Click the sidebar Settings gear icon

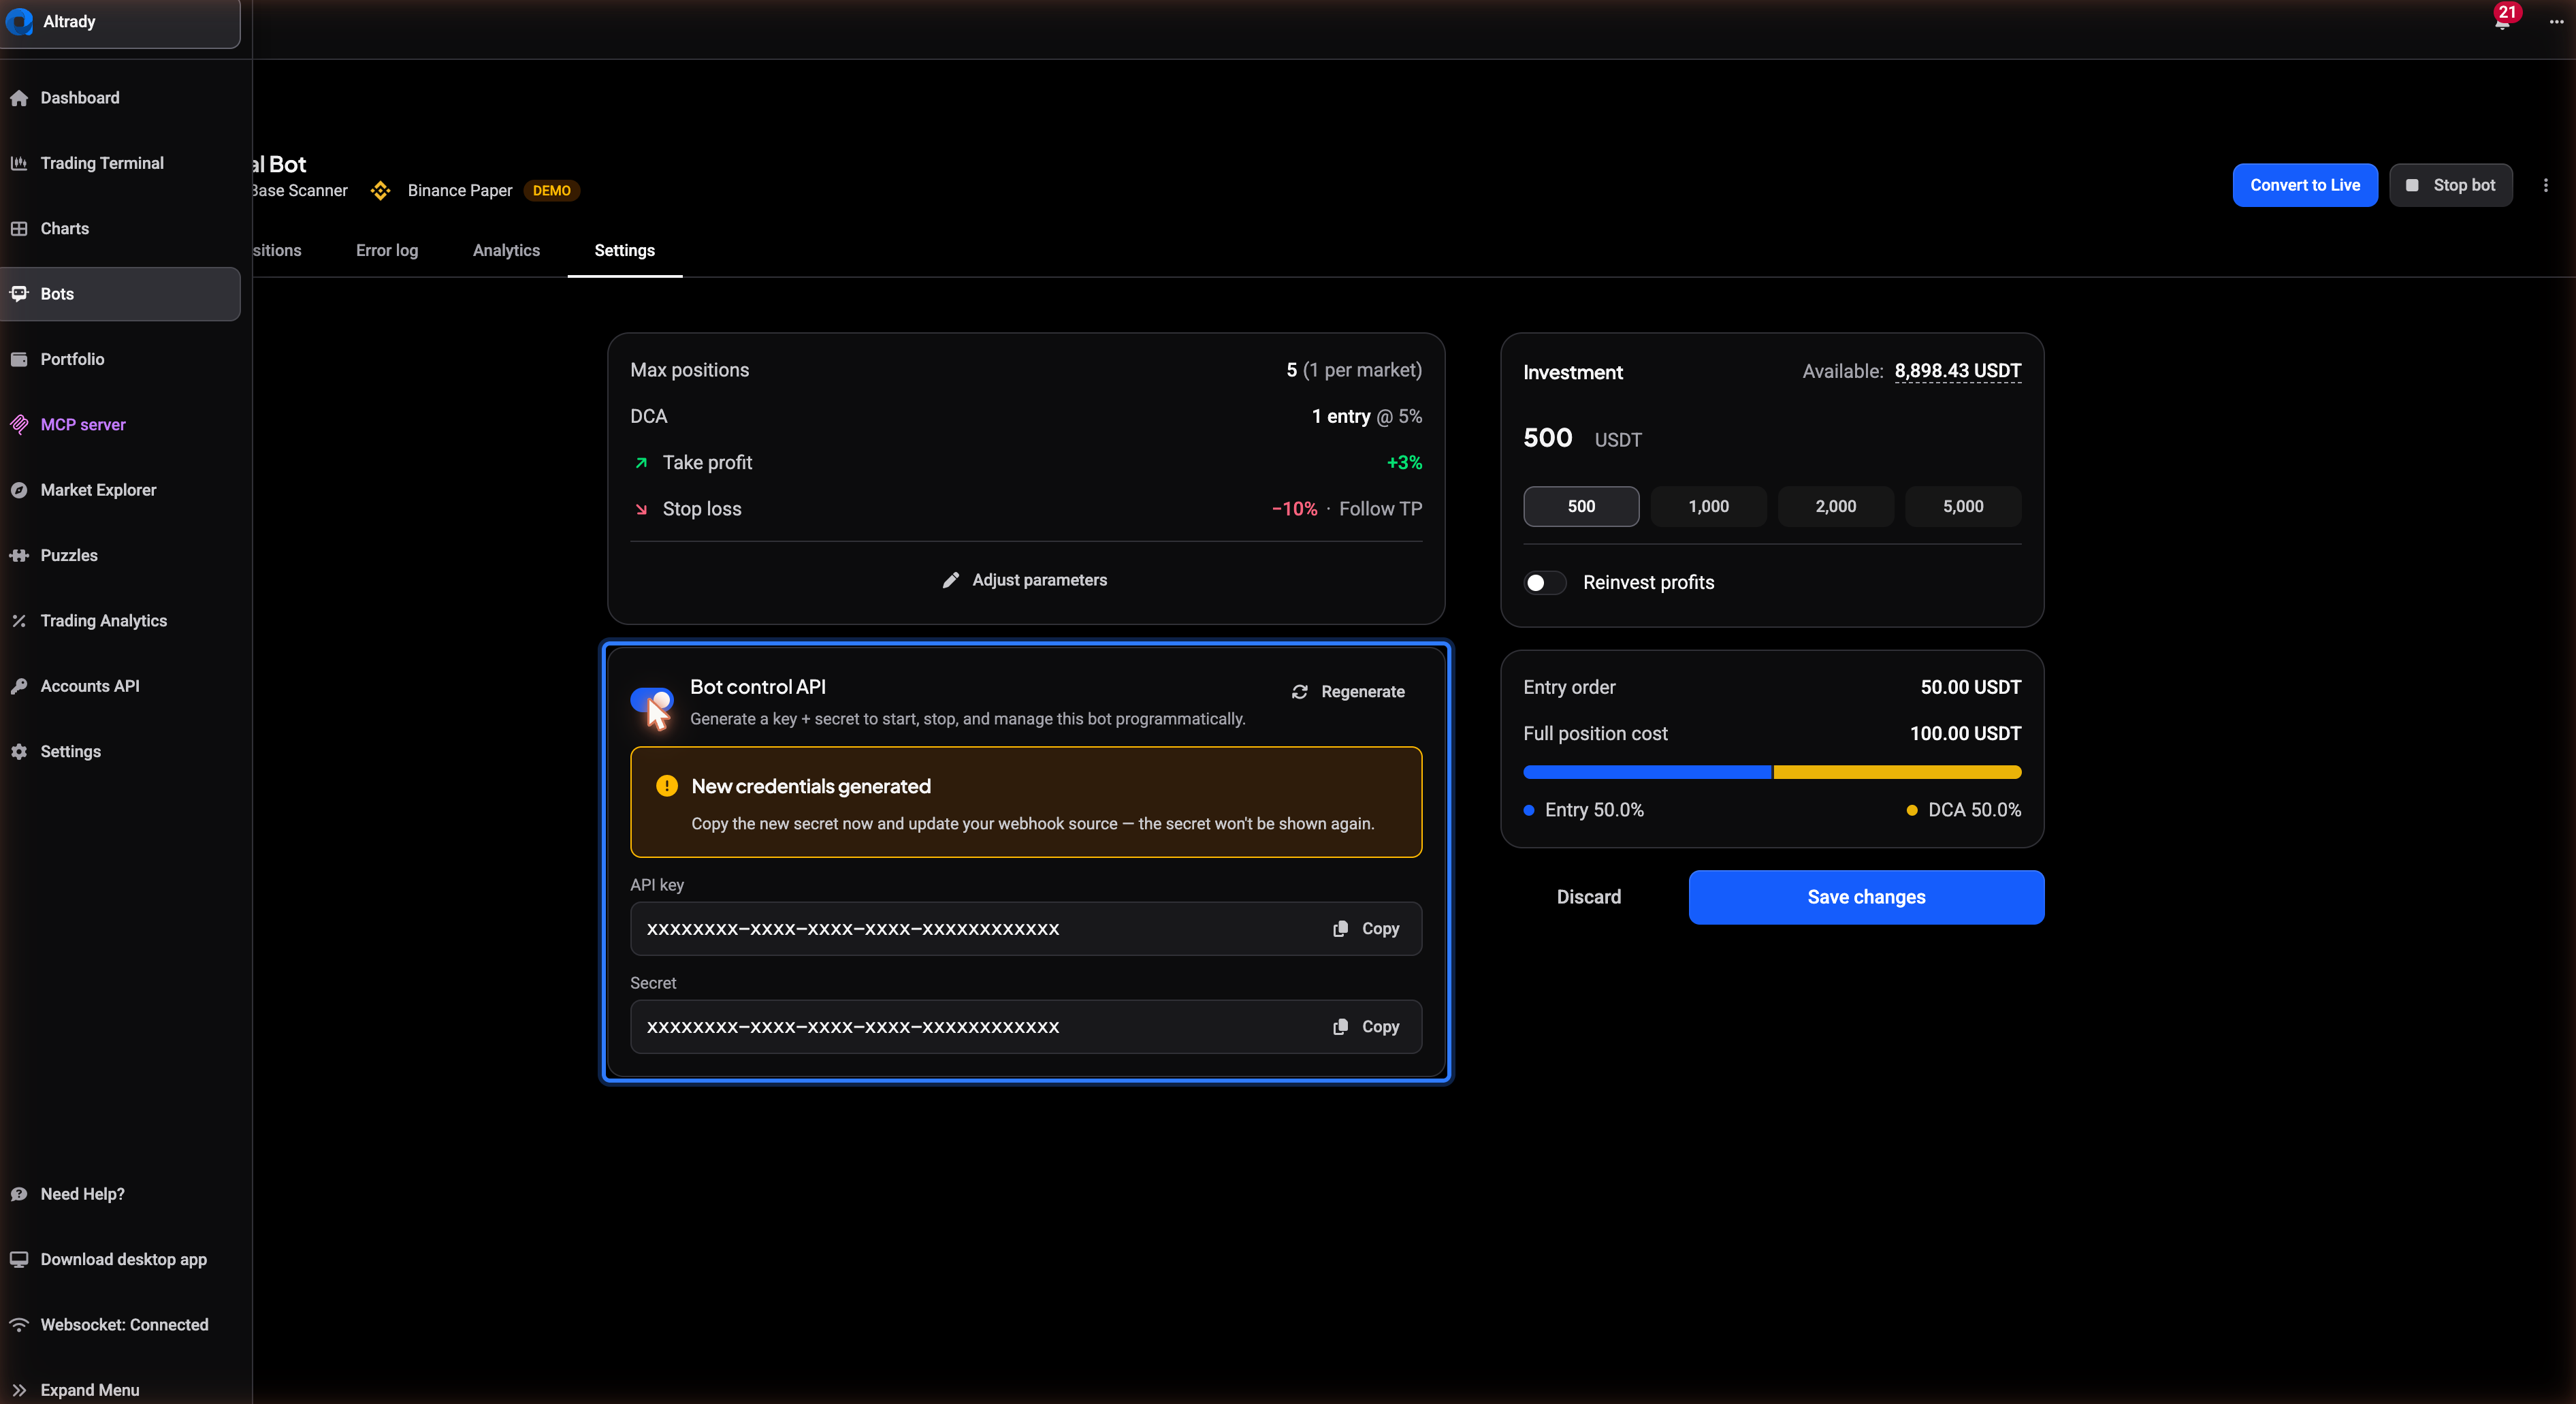(19, 751)
